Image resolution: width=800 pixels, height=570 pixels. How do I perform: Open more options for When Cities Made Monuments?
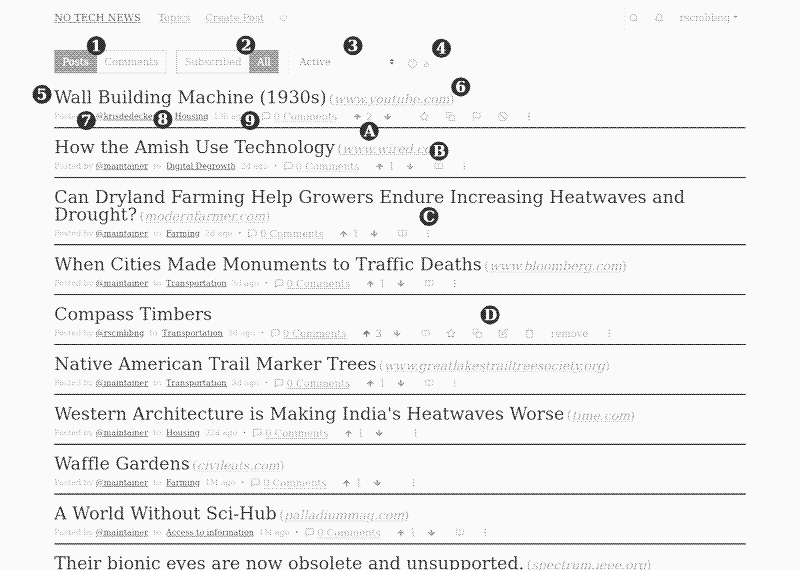[x=455, y=284]
